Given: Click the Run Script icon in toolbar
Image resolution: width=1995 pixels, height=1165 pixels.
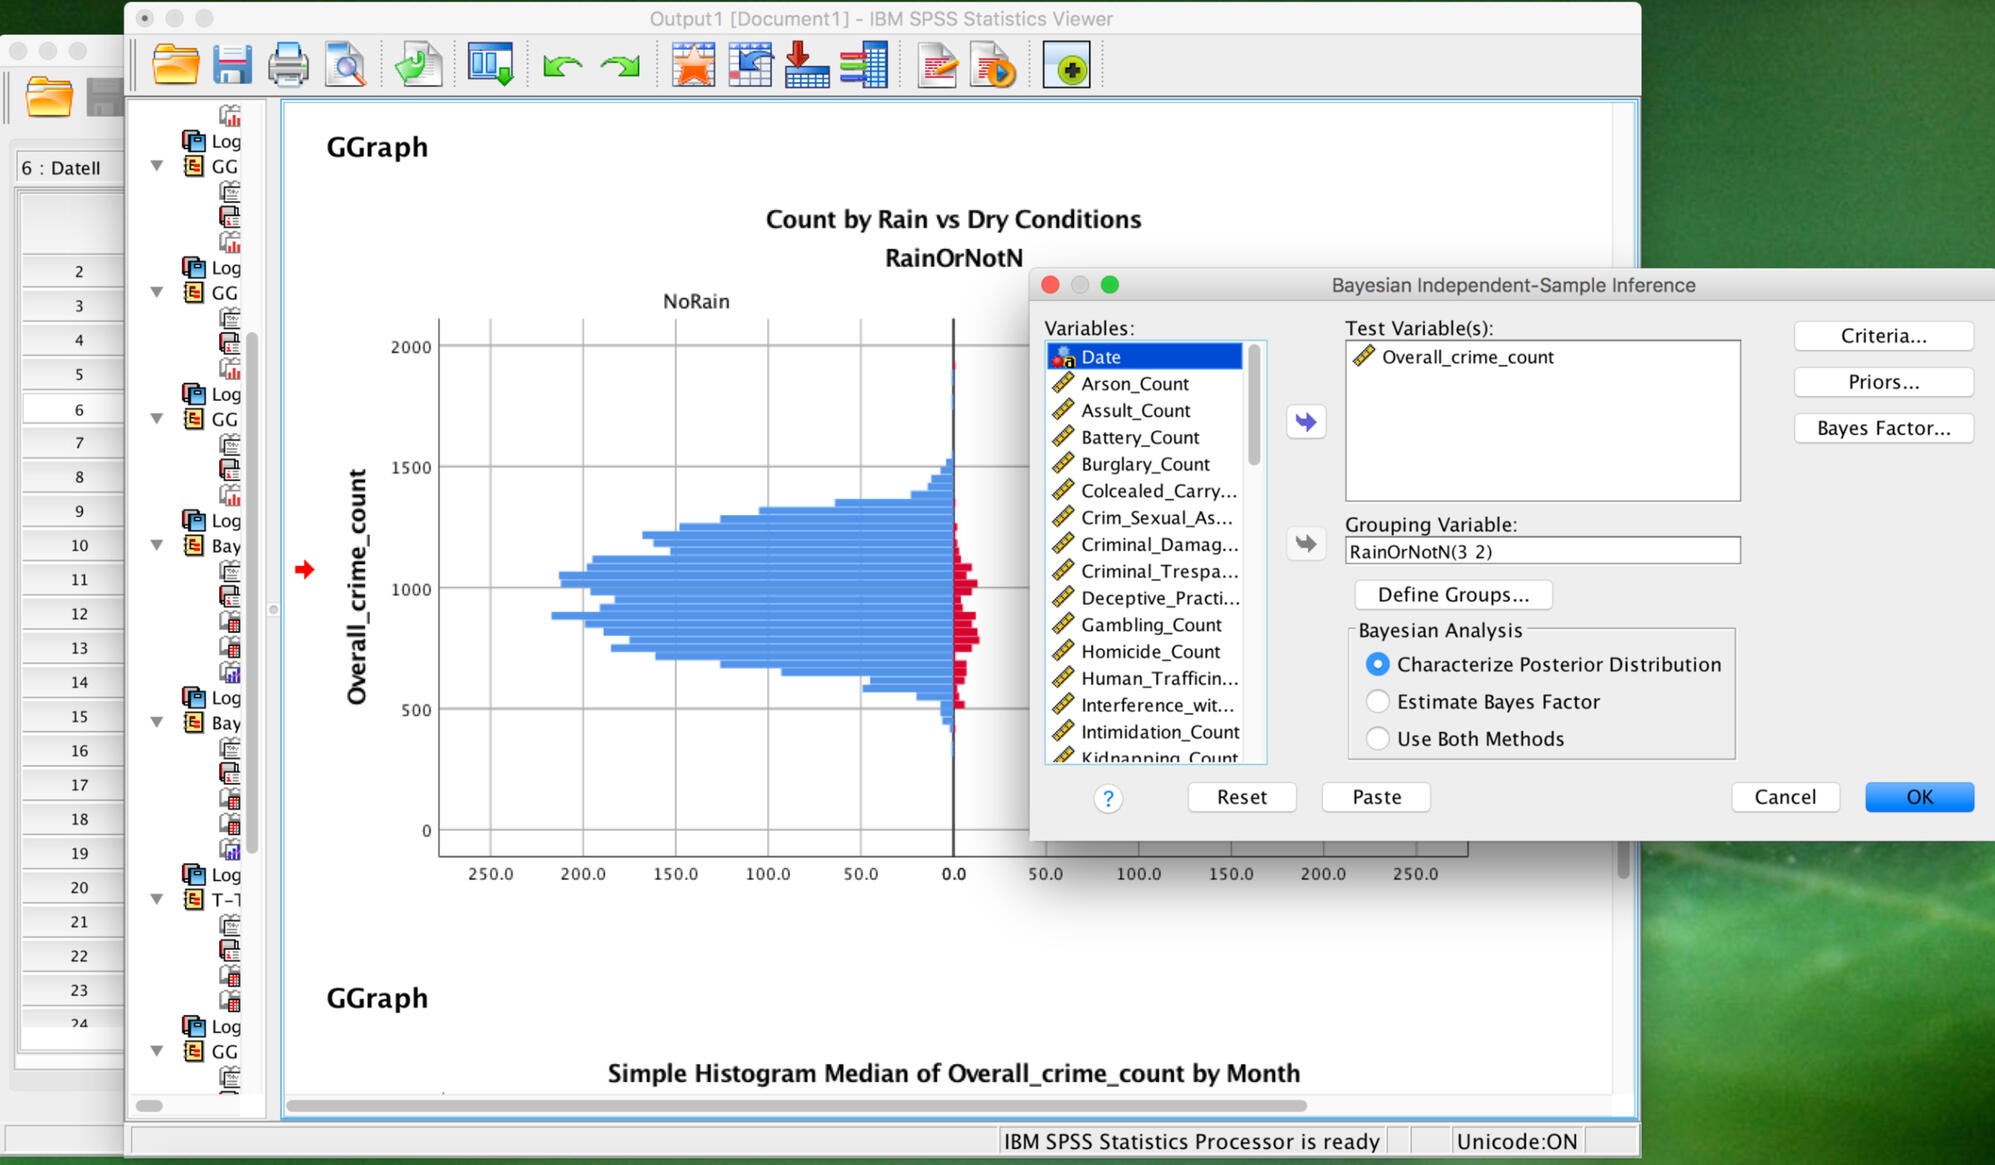Looking at the screenshot, I should (993, 66).
